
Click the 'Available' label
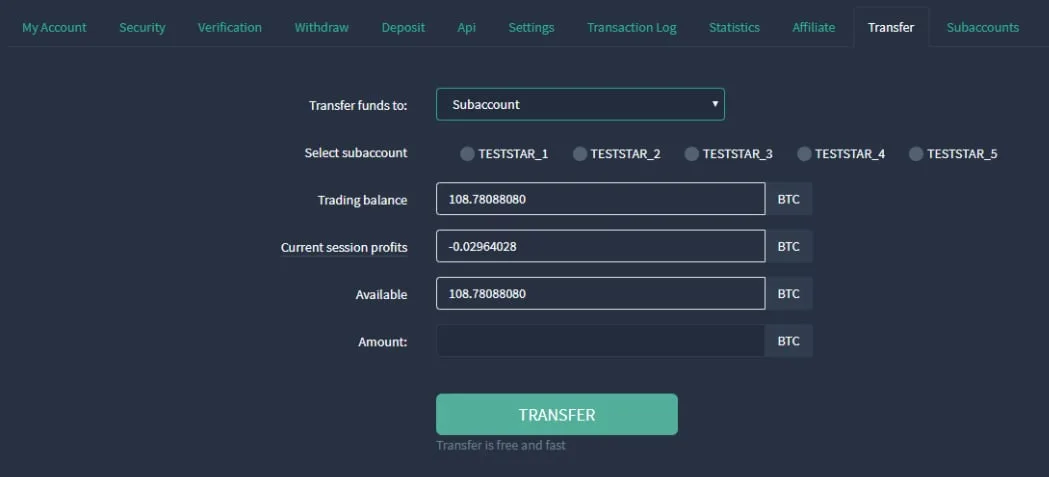point(381,295)
